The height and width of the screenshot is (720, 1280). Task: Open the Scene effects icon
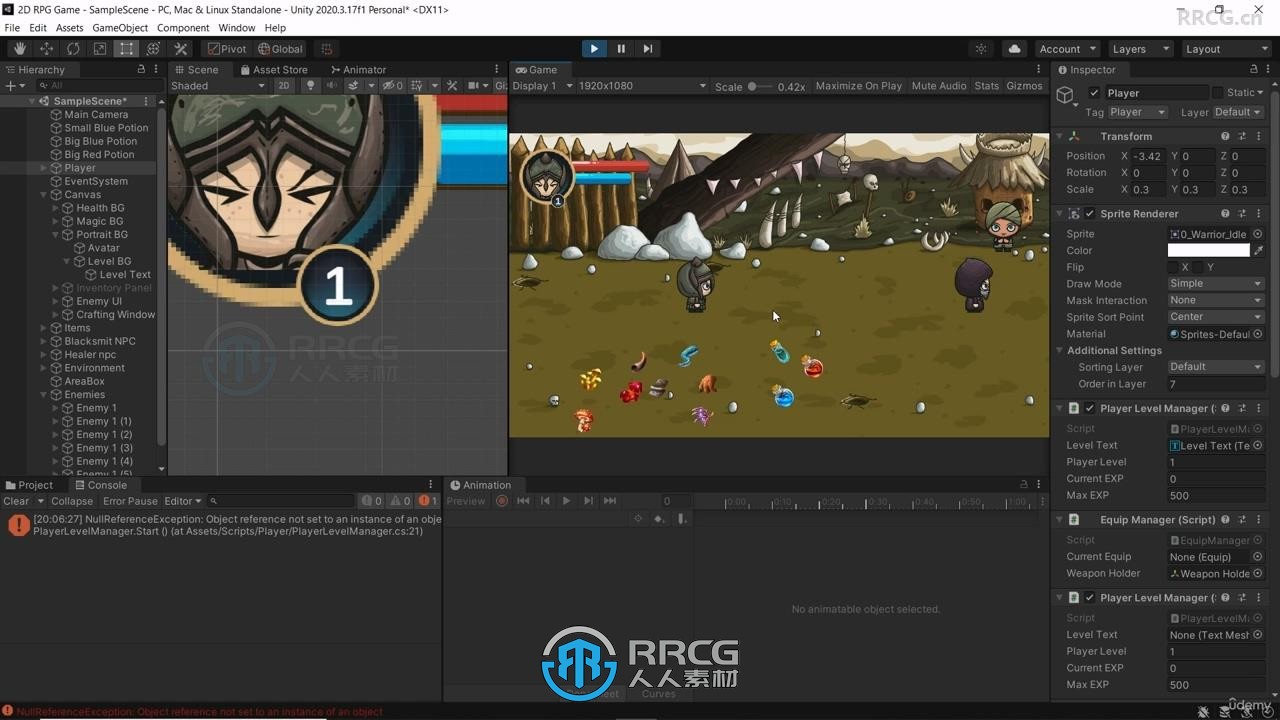coord(353,86)
